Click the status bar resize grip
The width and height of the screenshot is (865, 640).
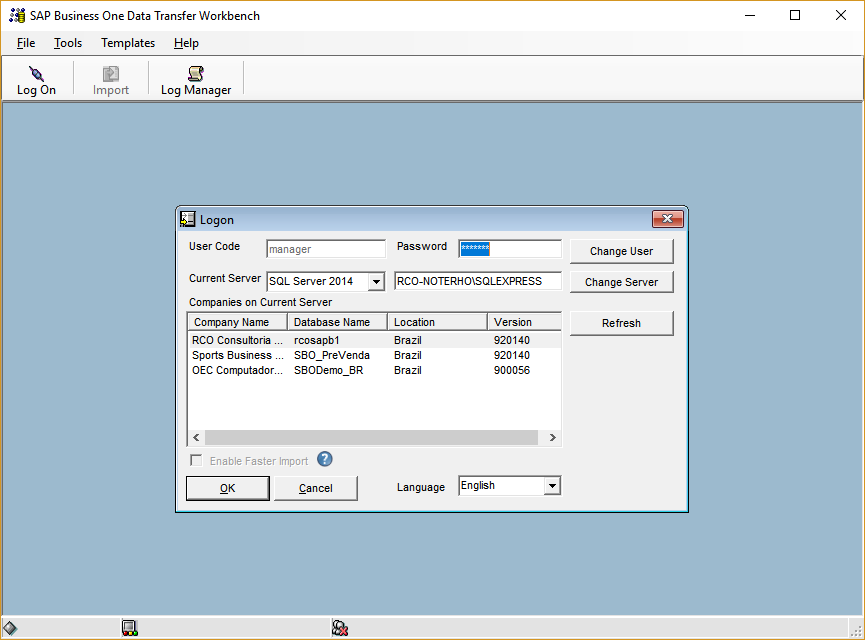pyautogui.click(x=856, y=630)
